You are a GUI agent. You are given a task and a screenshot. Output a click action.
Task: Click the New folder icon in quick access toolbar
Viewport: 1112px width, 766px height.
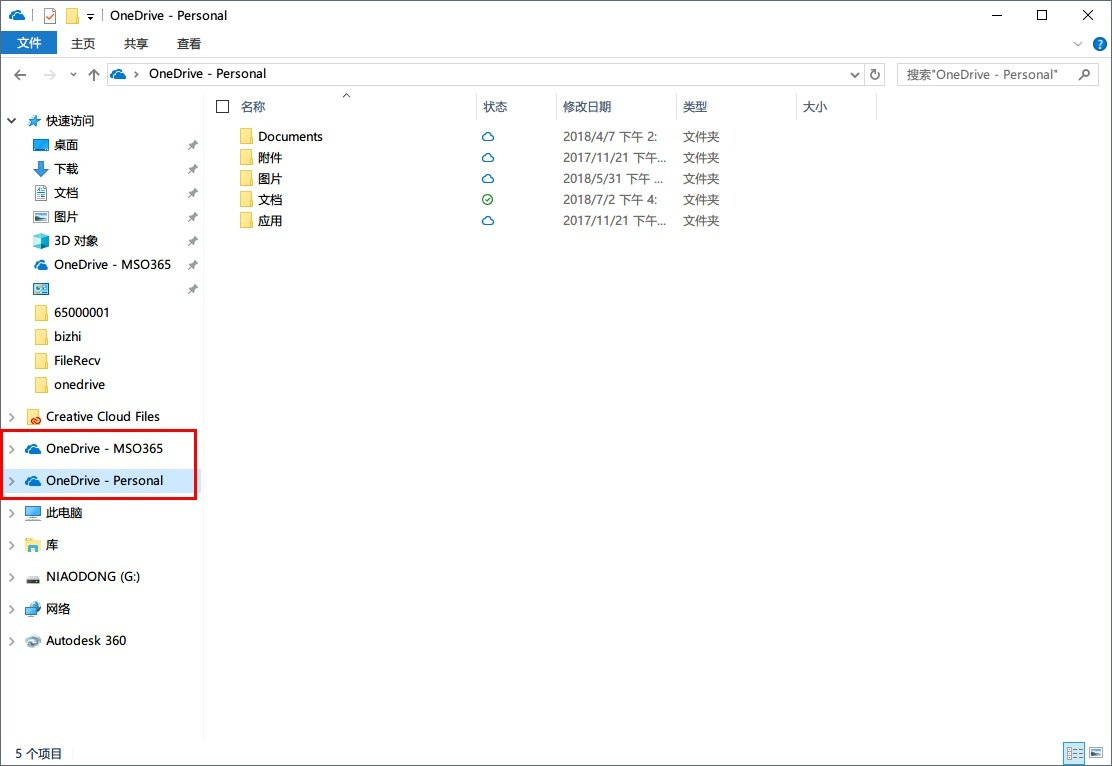(72, 16)
